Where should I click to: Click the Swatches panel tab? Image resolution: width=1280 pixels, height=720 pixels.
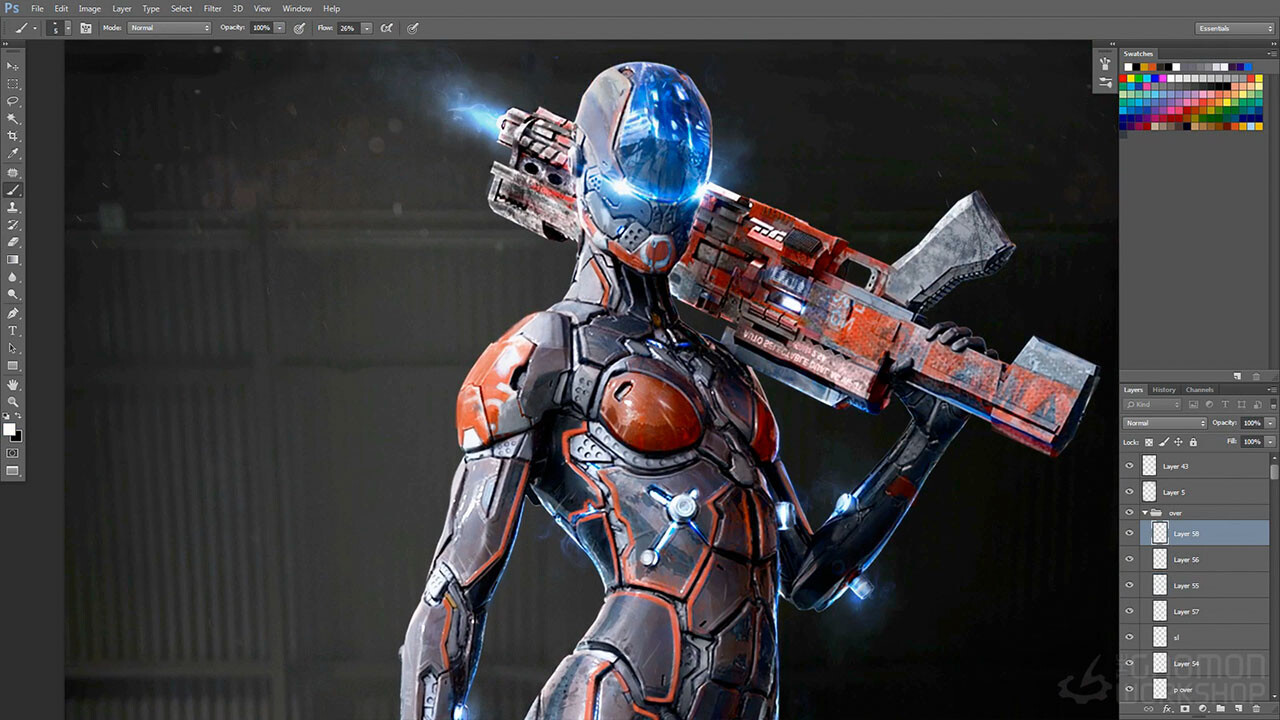1138,54
